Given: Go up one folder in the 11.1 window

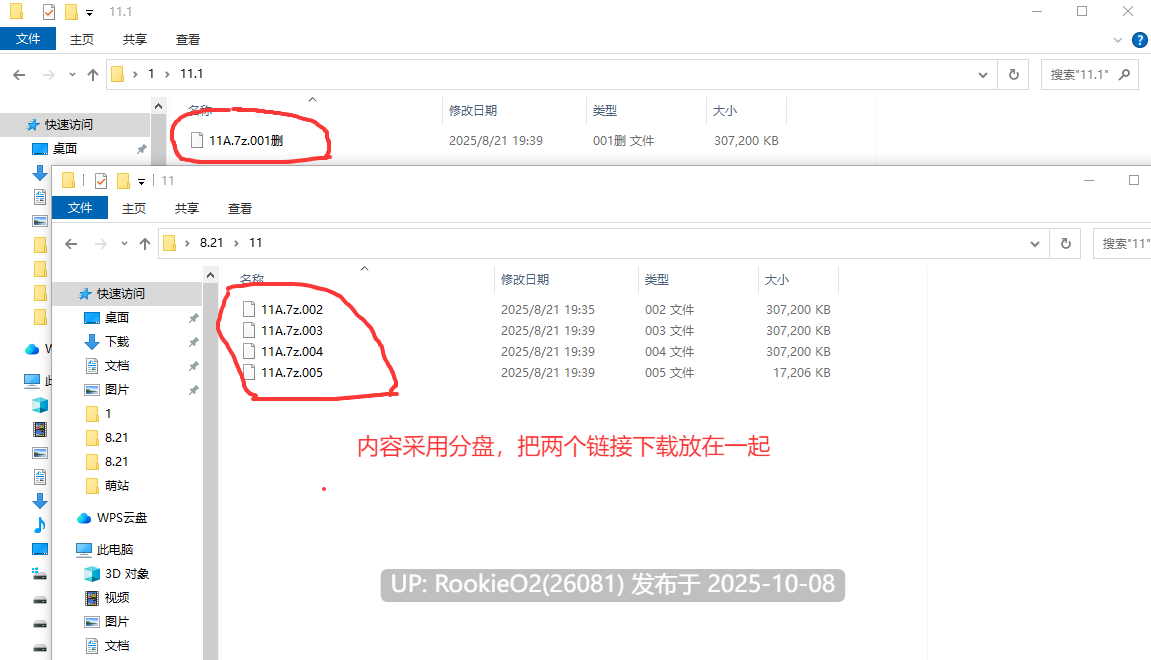Looking at the screenshot, I should pyautogui.click(x=92, y=74).
